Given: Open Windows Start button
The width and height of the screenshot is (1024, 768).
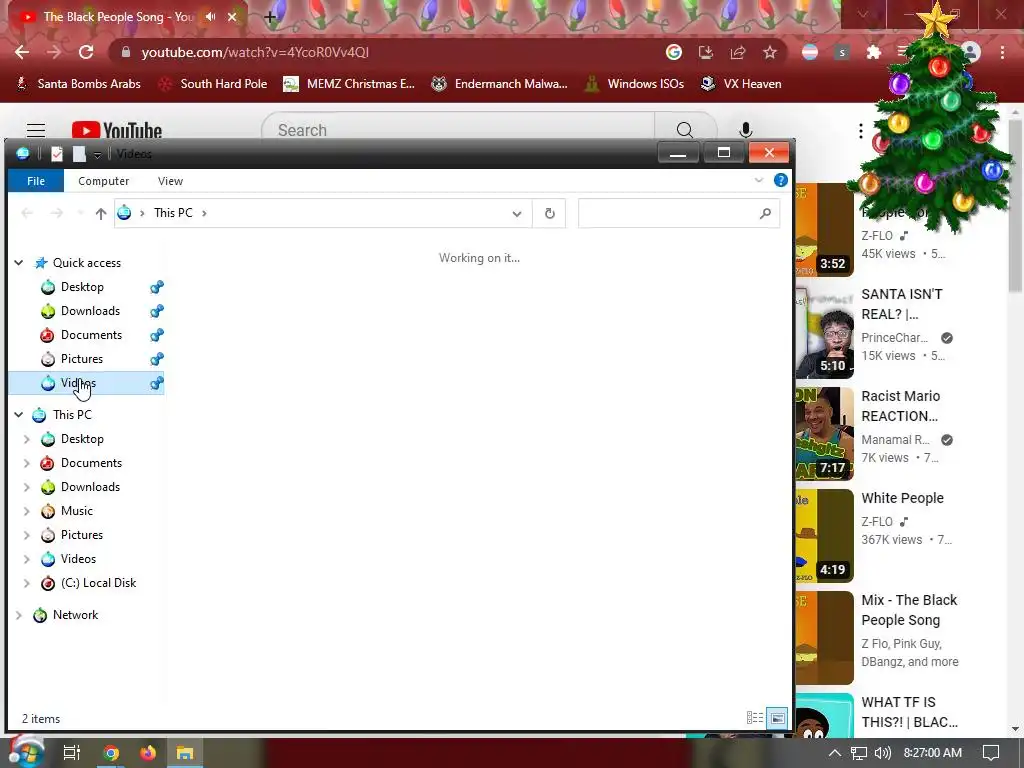Looking at the screenshot, I should click(x=25, y=752).
